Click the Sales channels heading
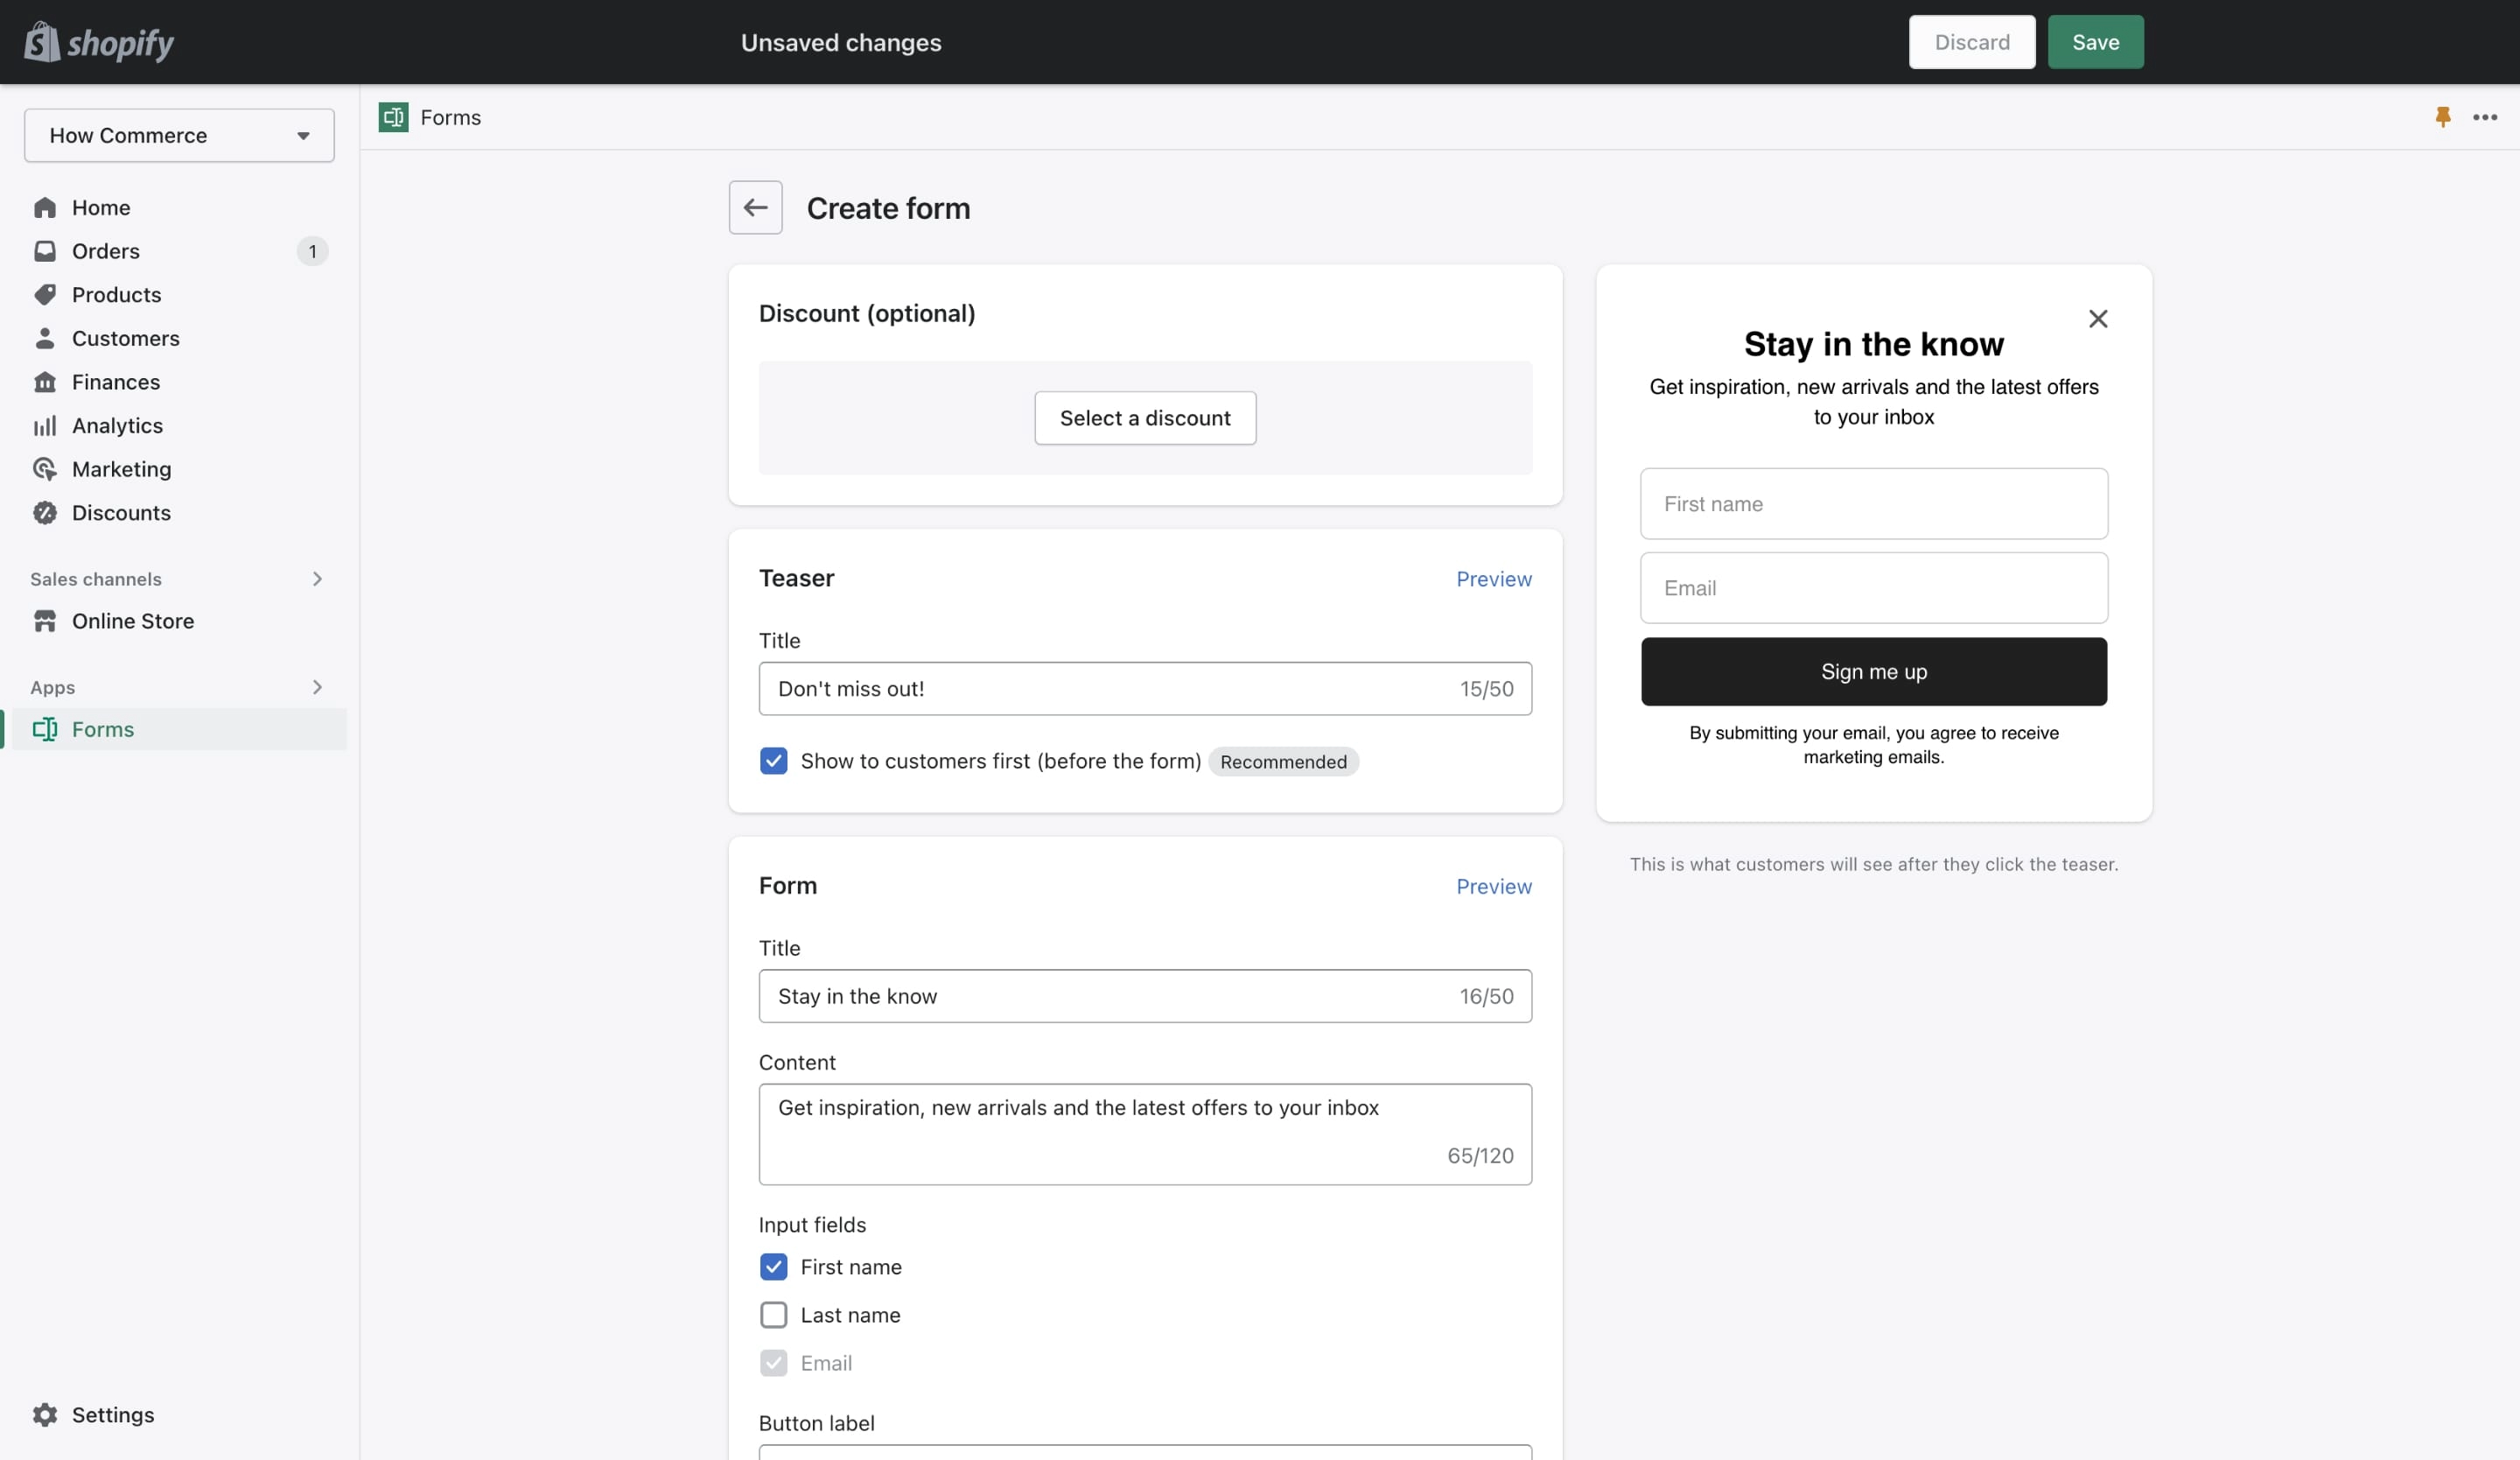The height and width of the screenshot is (1460, 2520). pos(96,579)
